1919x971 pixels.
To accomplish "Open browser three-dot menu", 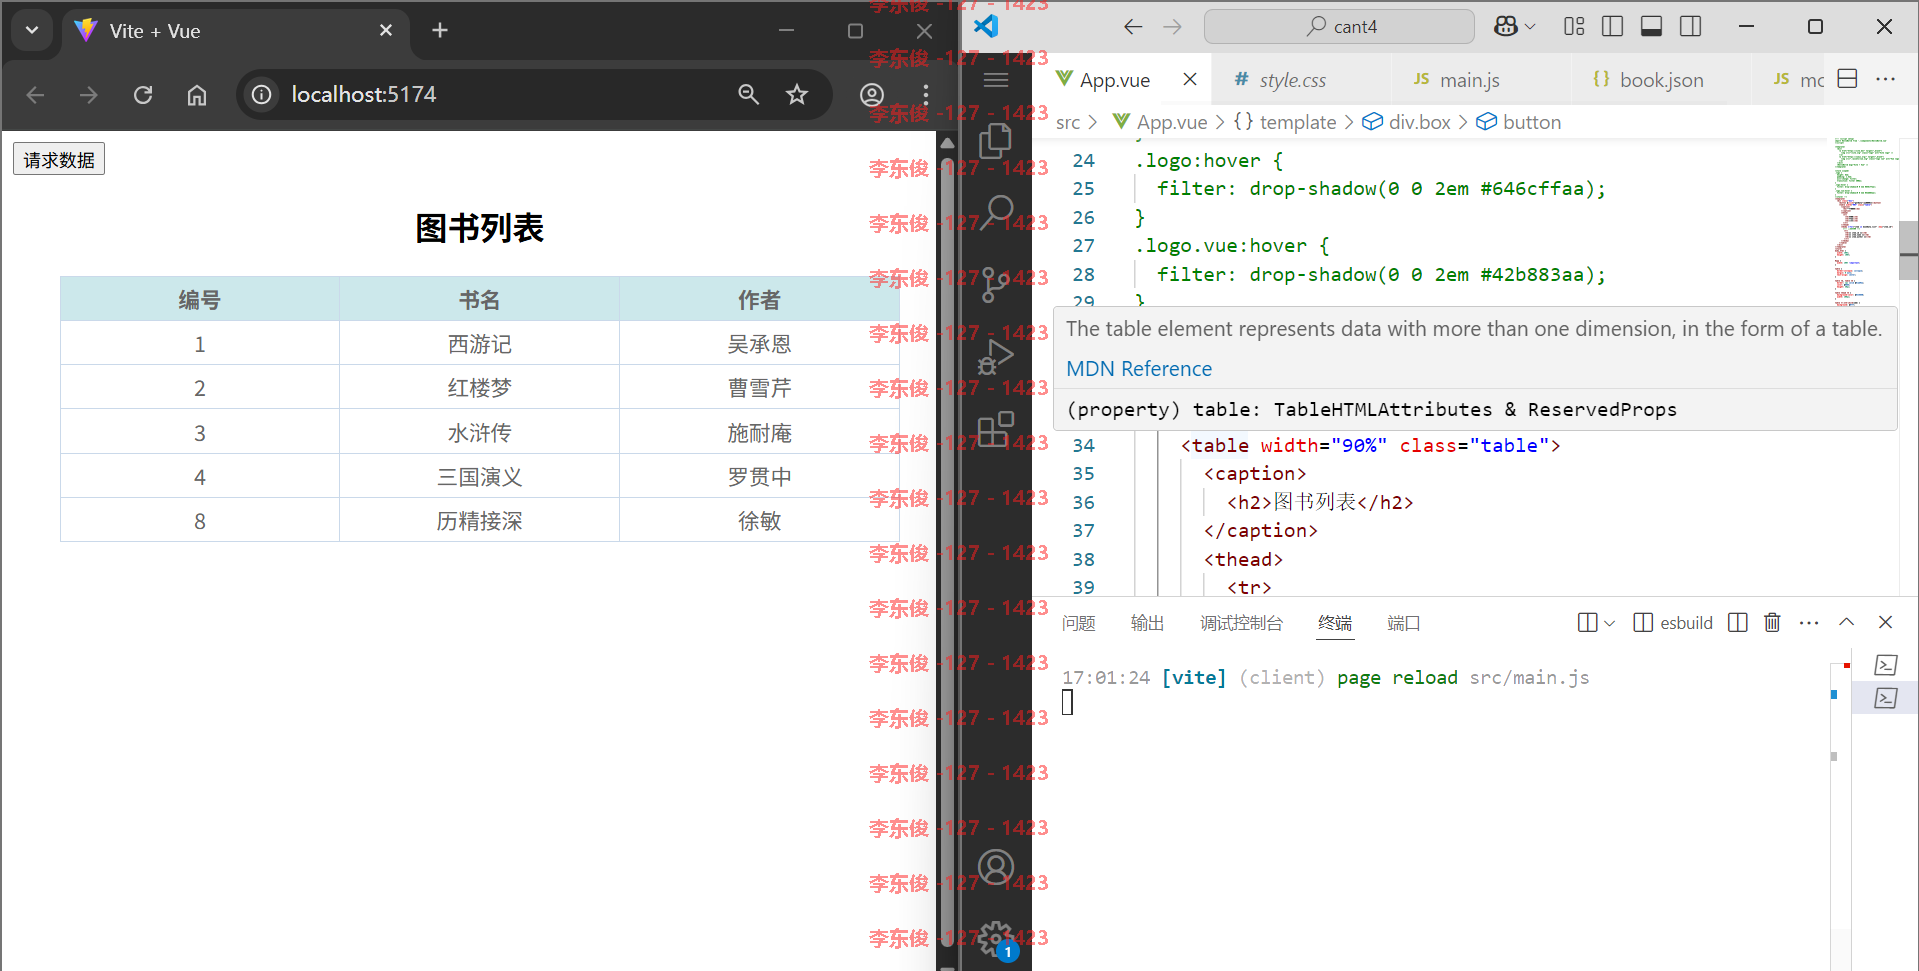I will pos(926,95).
